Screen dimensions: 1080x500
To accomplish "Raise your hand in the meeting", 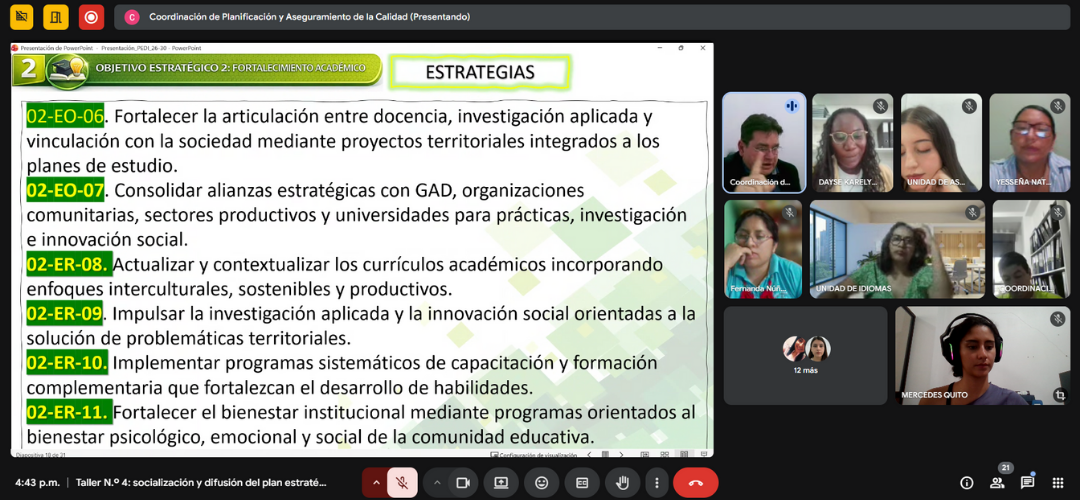I will (x=622, y=483).
